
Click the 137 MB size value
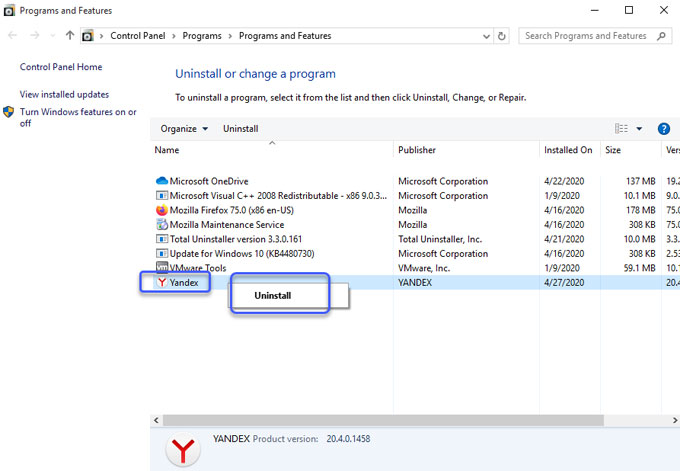(640, 181)
